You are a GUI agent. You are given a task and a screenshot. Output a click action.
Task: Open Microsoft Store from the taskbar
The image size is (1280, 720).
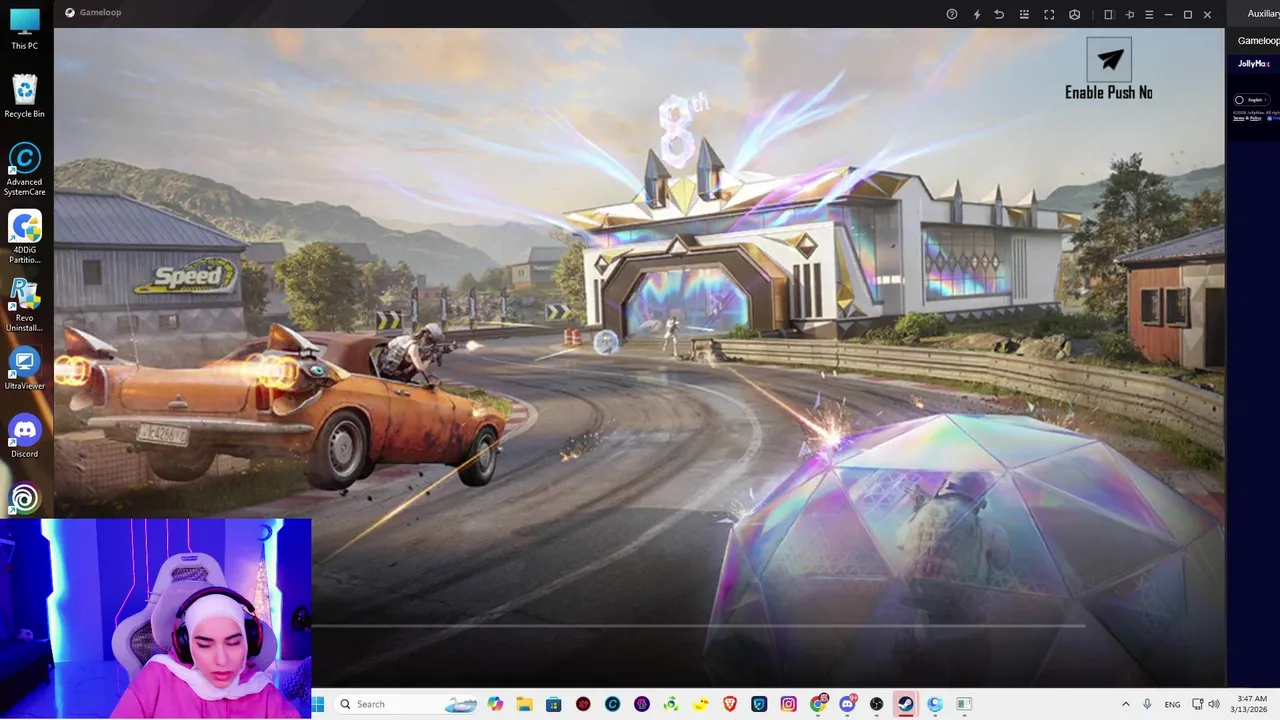(x=553, y=704)
